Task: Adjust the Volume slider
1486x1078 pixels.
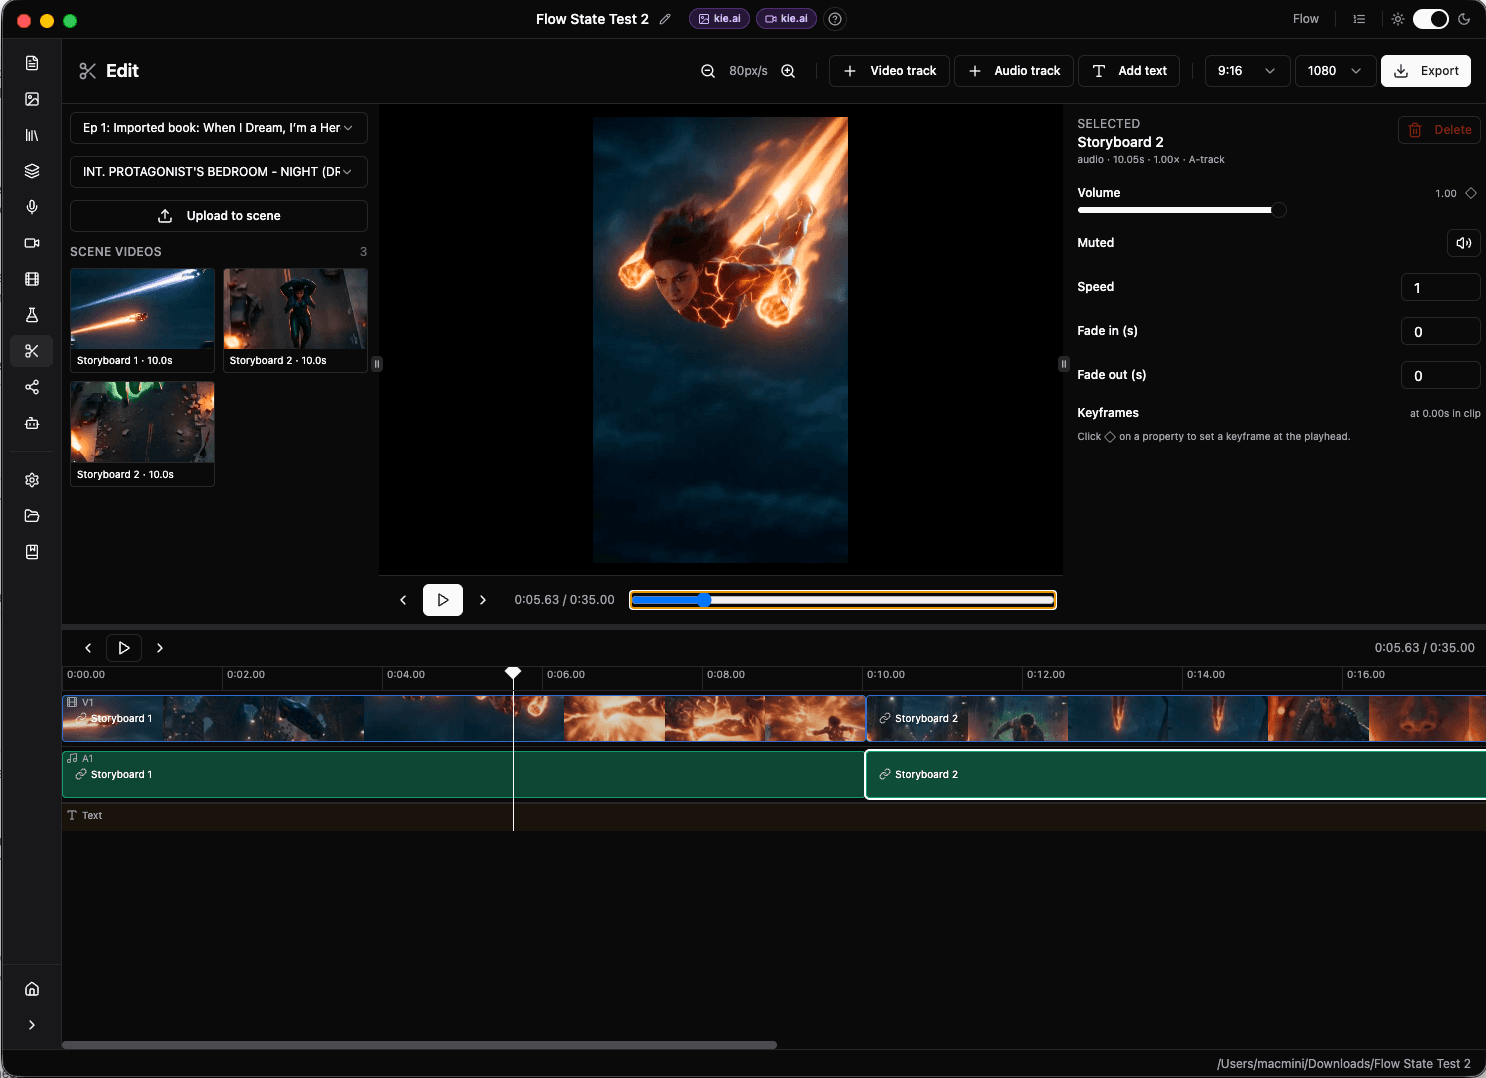Action: [1181, 210]
